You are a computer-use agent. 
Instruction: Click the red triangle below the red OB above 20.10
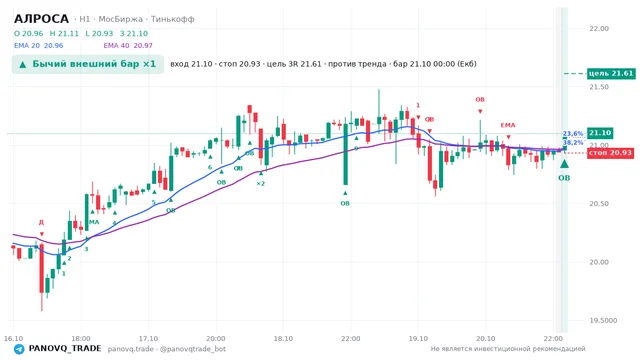(480, 111)
